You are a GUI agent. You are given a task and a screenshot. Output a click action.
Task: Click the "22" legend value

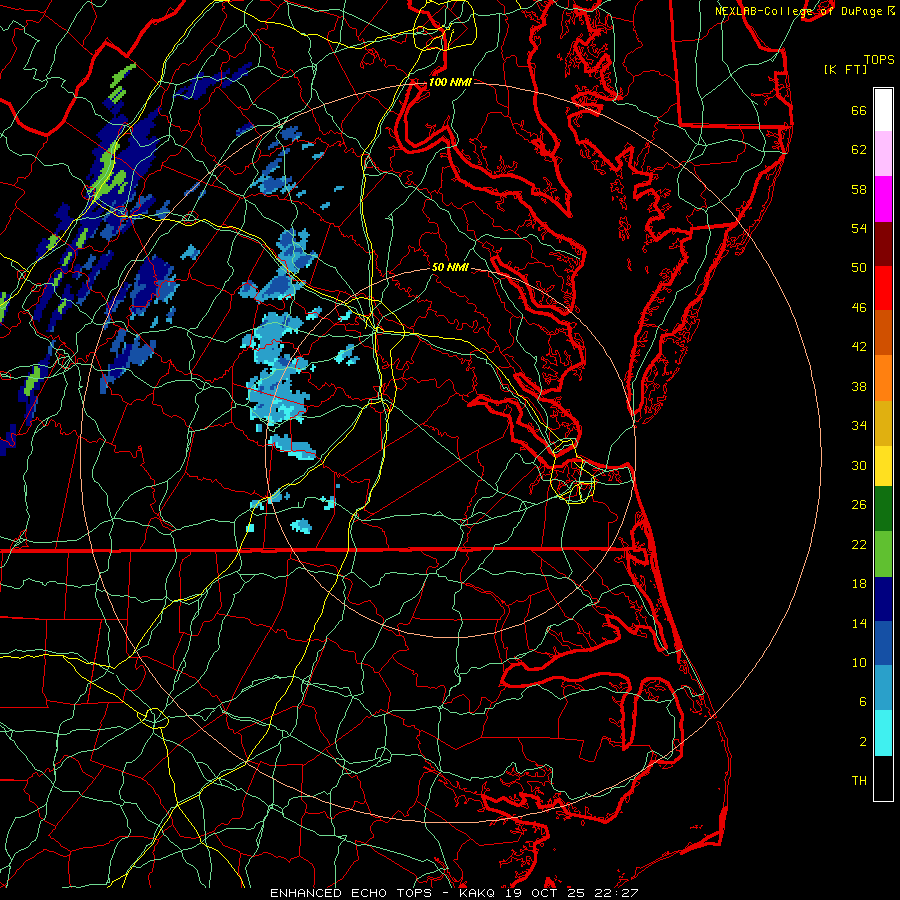(x=859, y=544)
